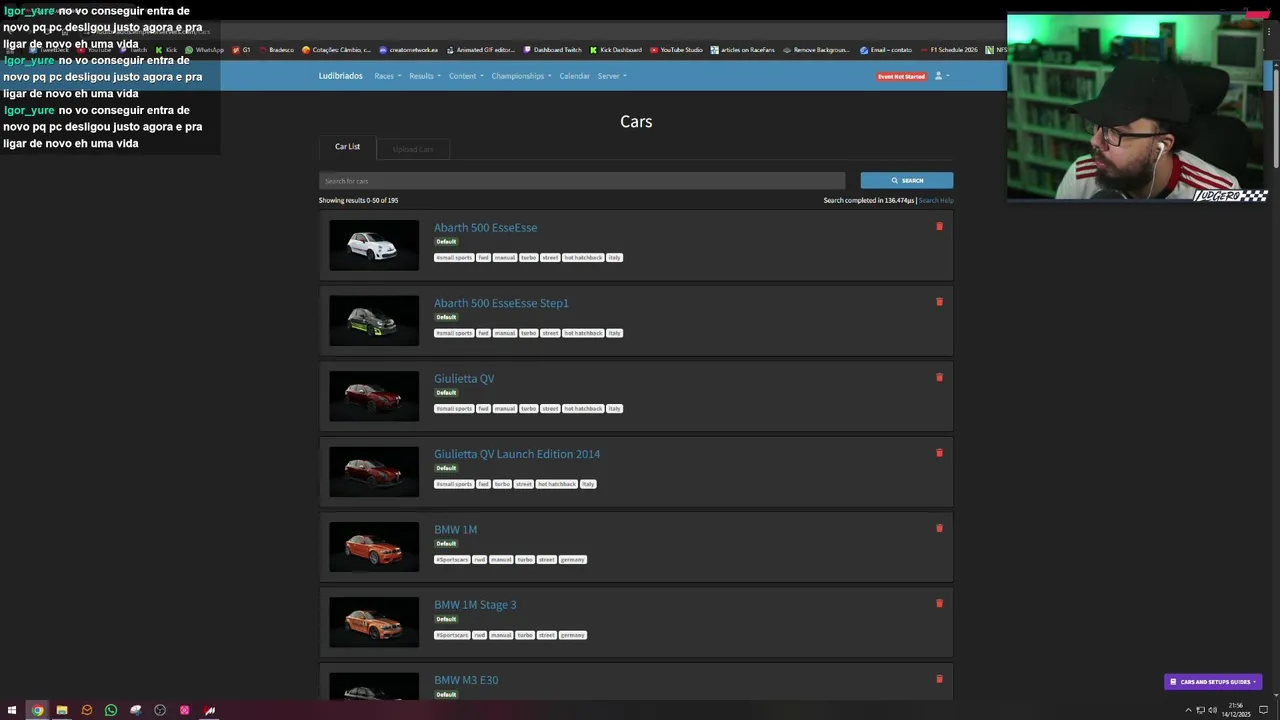Open the BMW M3 E30 link

[x=466, y=680]
